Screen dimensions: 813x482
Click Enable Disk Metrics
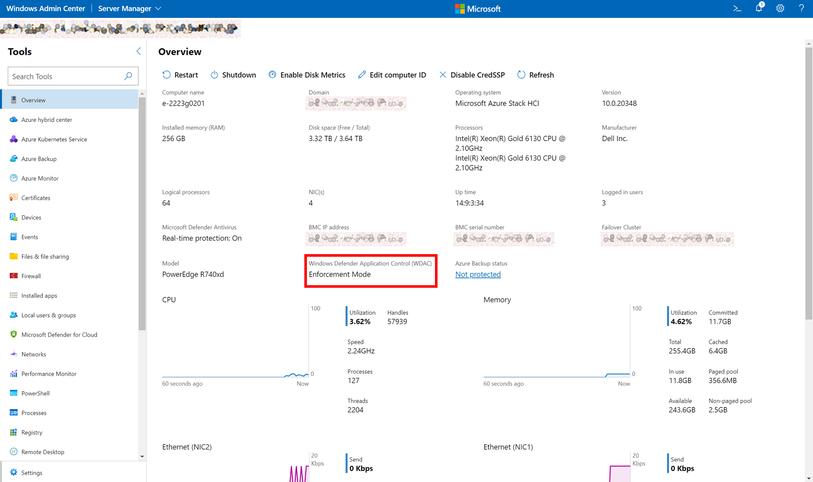click(x=306, y=75)
